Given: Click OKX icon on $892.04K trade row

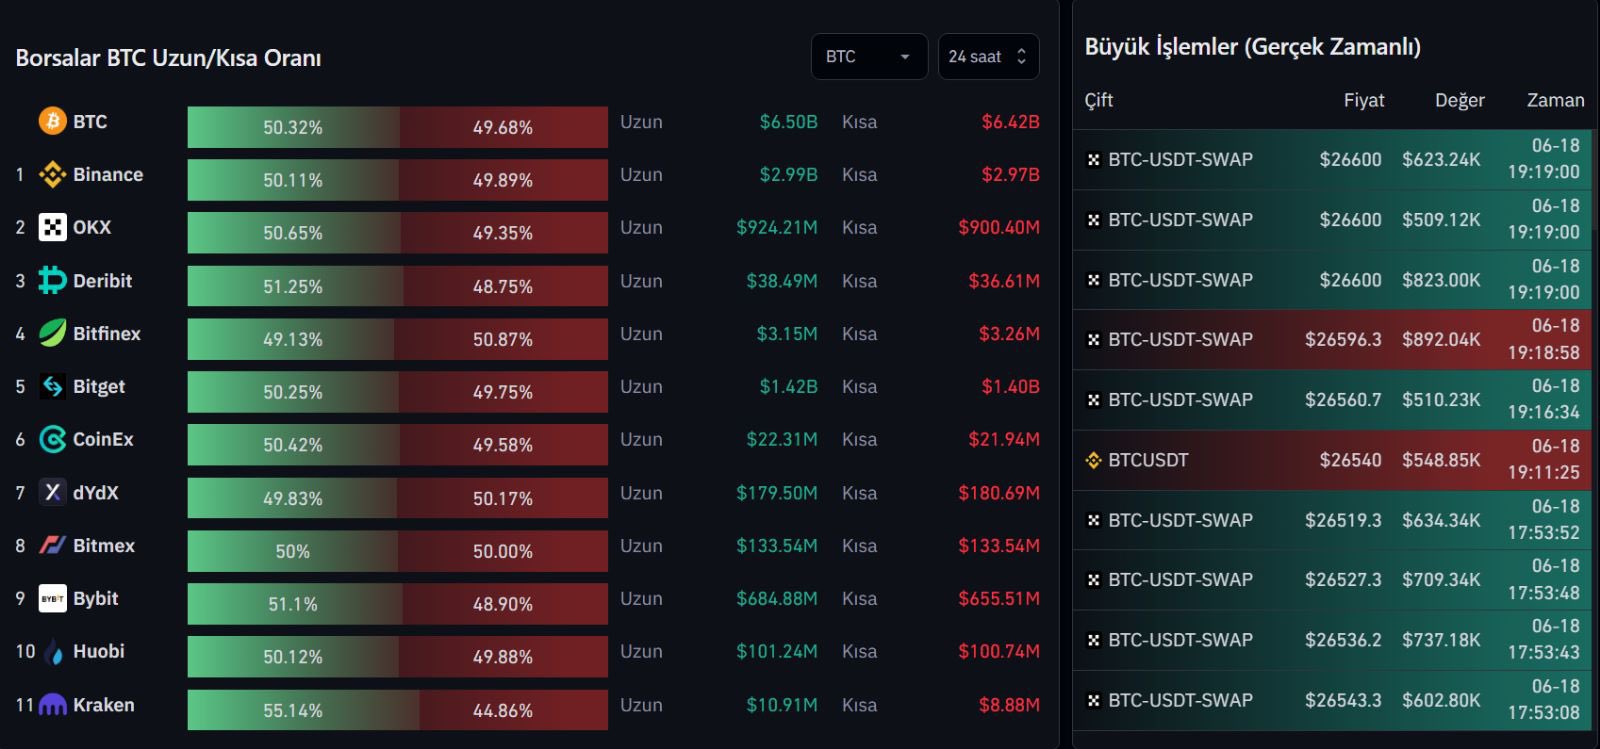Looking at the screenshot, I should 1093,339.
